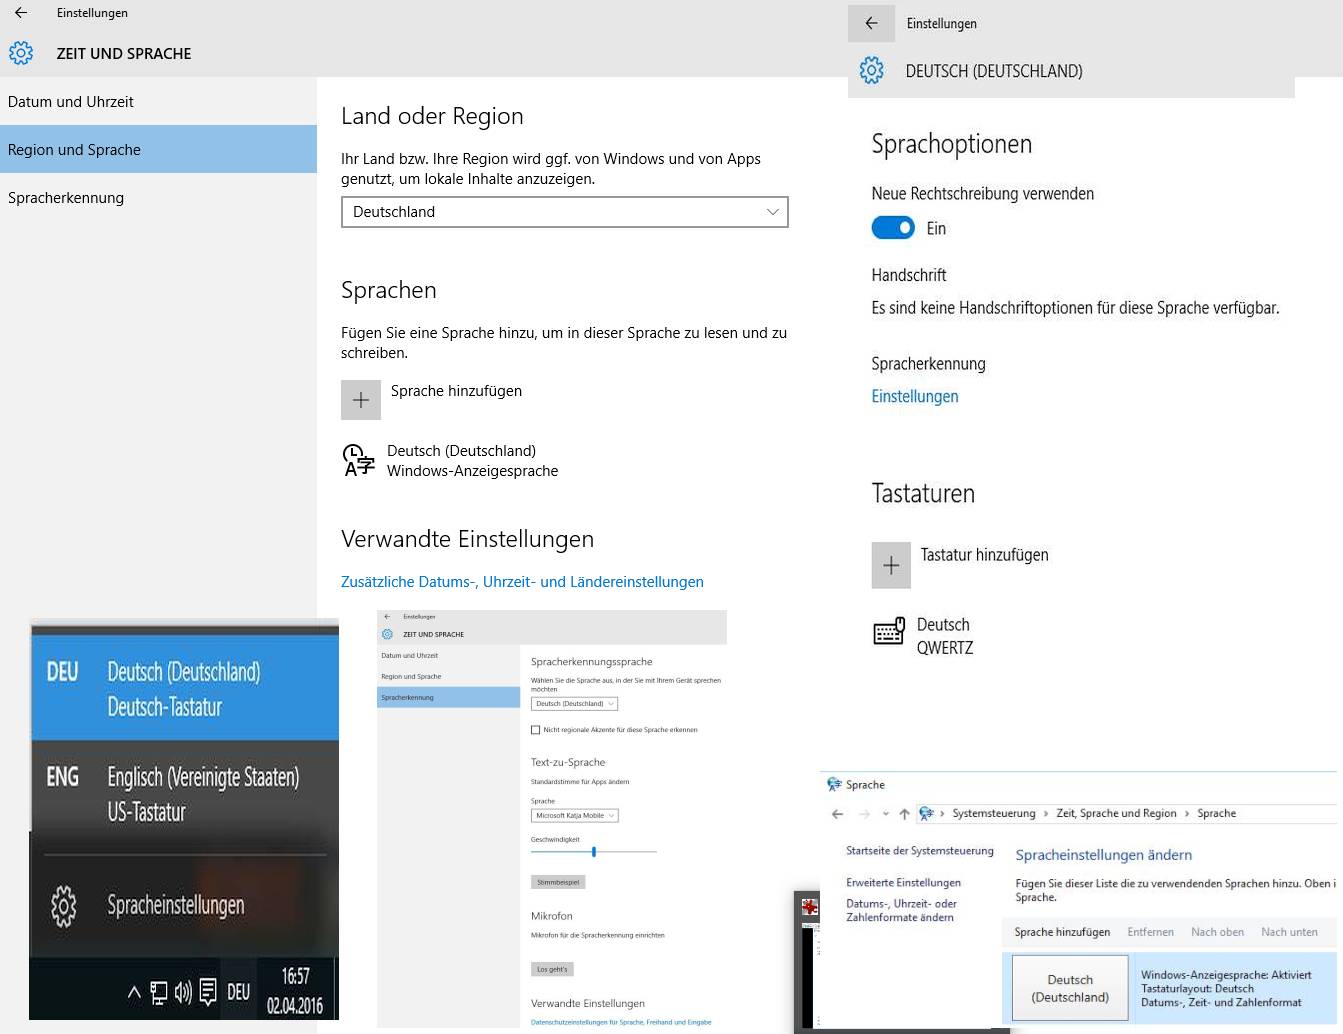
Task: Click the Sprache segment at the breadcrumb end
Action: [1217, 814]
